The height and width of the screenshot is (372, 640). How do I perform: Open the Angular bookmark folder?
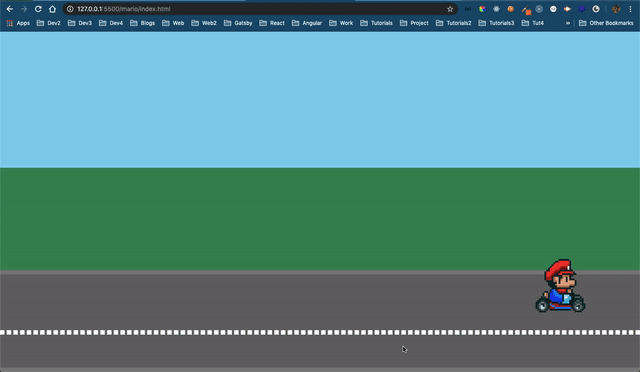click(x=307, y=23)
